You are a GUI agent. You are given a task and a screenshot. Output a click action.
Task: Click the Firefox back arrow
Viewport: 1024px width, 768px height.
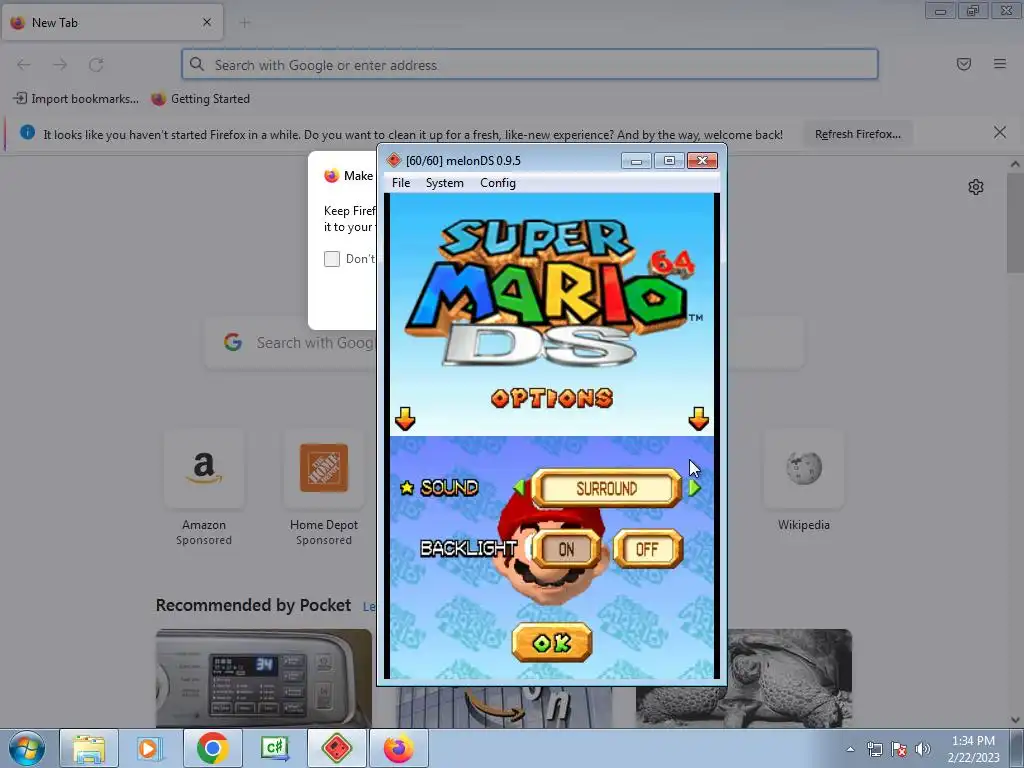pos(24,64)
